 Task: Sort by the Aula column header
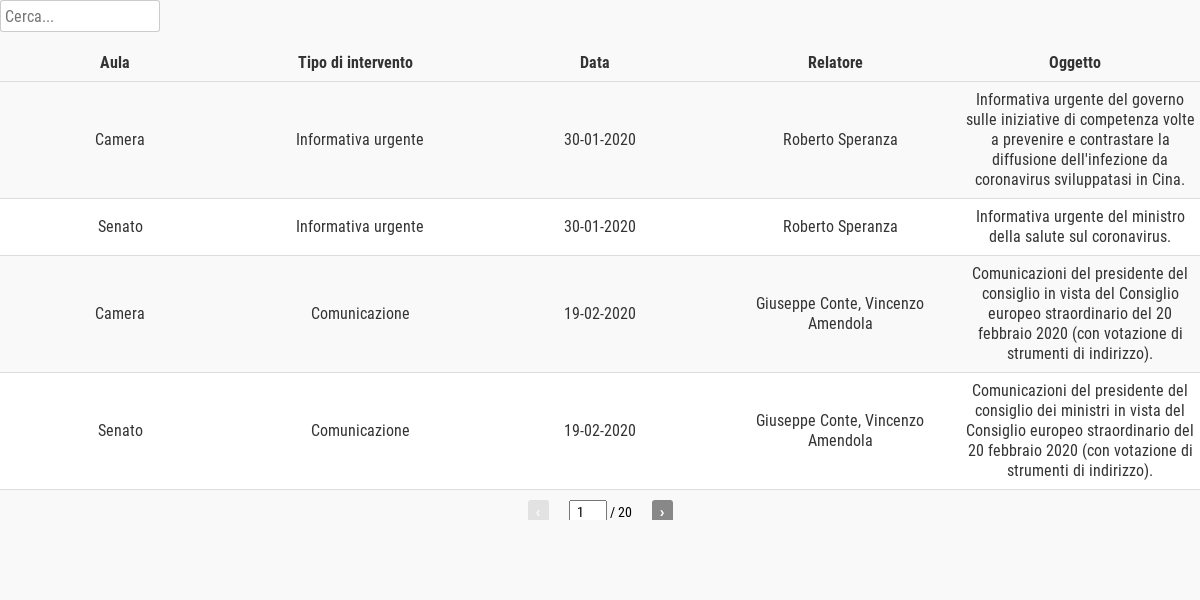click(115, 62)
